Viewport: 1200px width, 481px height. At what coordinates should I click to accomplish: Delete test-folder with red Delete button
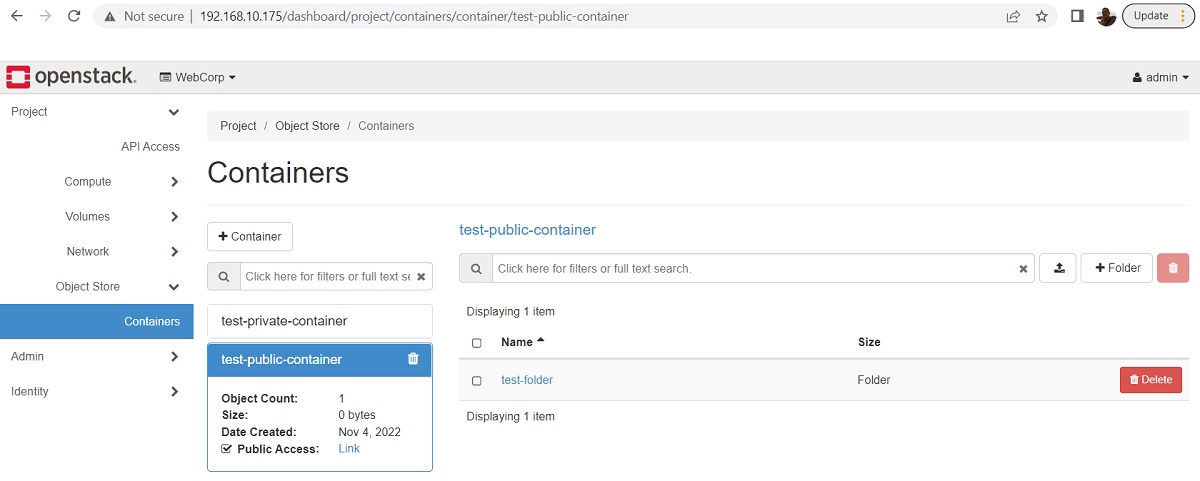pyautogui.click(x=1151, y=380)
